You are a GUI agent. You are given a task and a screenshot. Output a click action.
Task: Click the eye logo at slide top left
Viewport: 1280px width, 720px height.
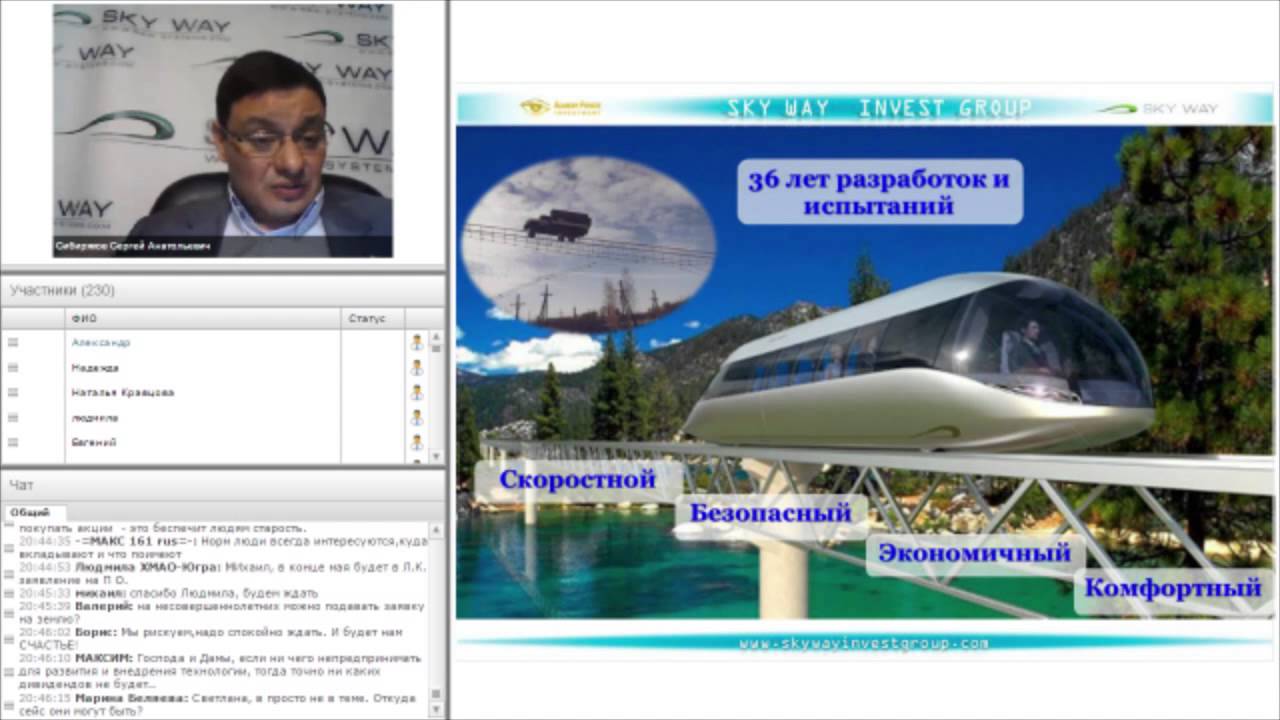click(560, 107)
